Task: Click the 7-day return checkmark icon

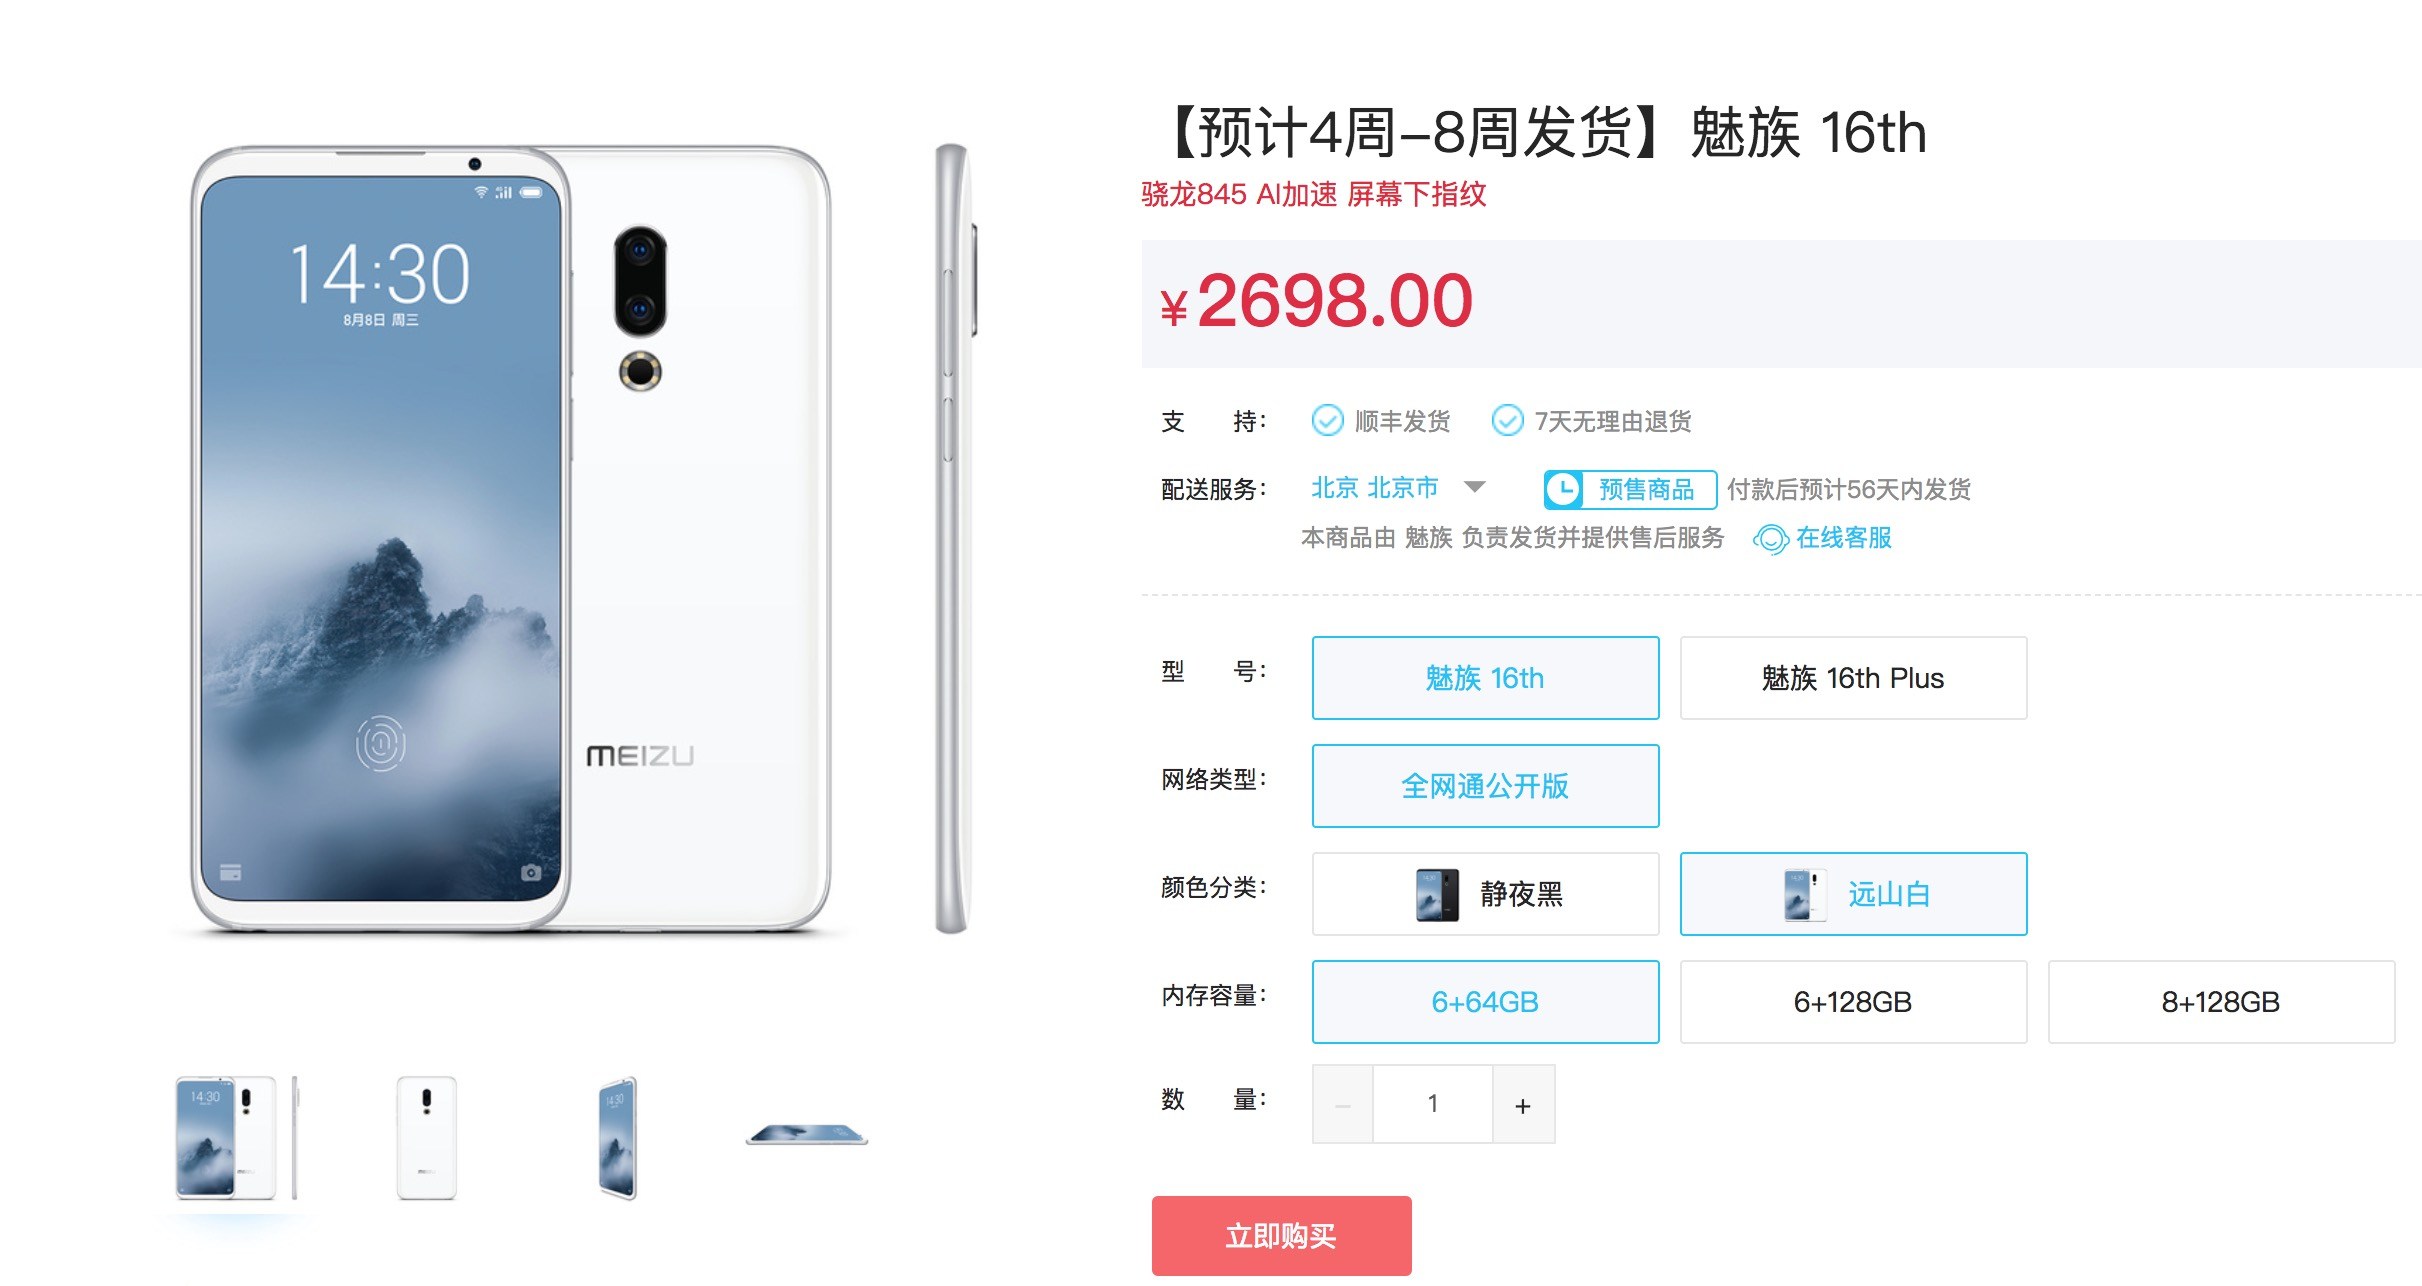Action: (x=1507, y=421)
